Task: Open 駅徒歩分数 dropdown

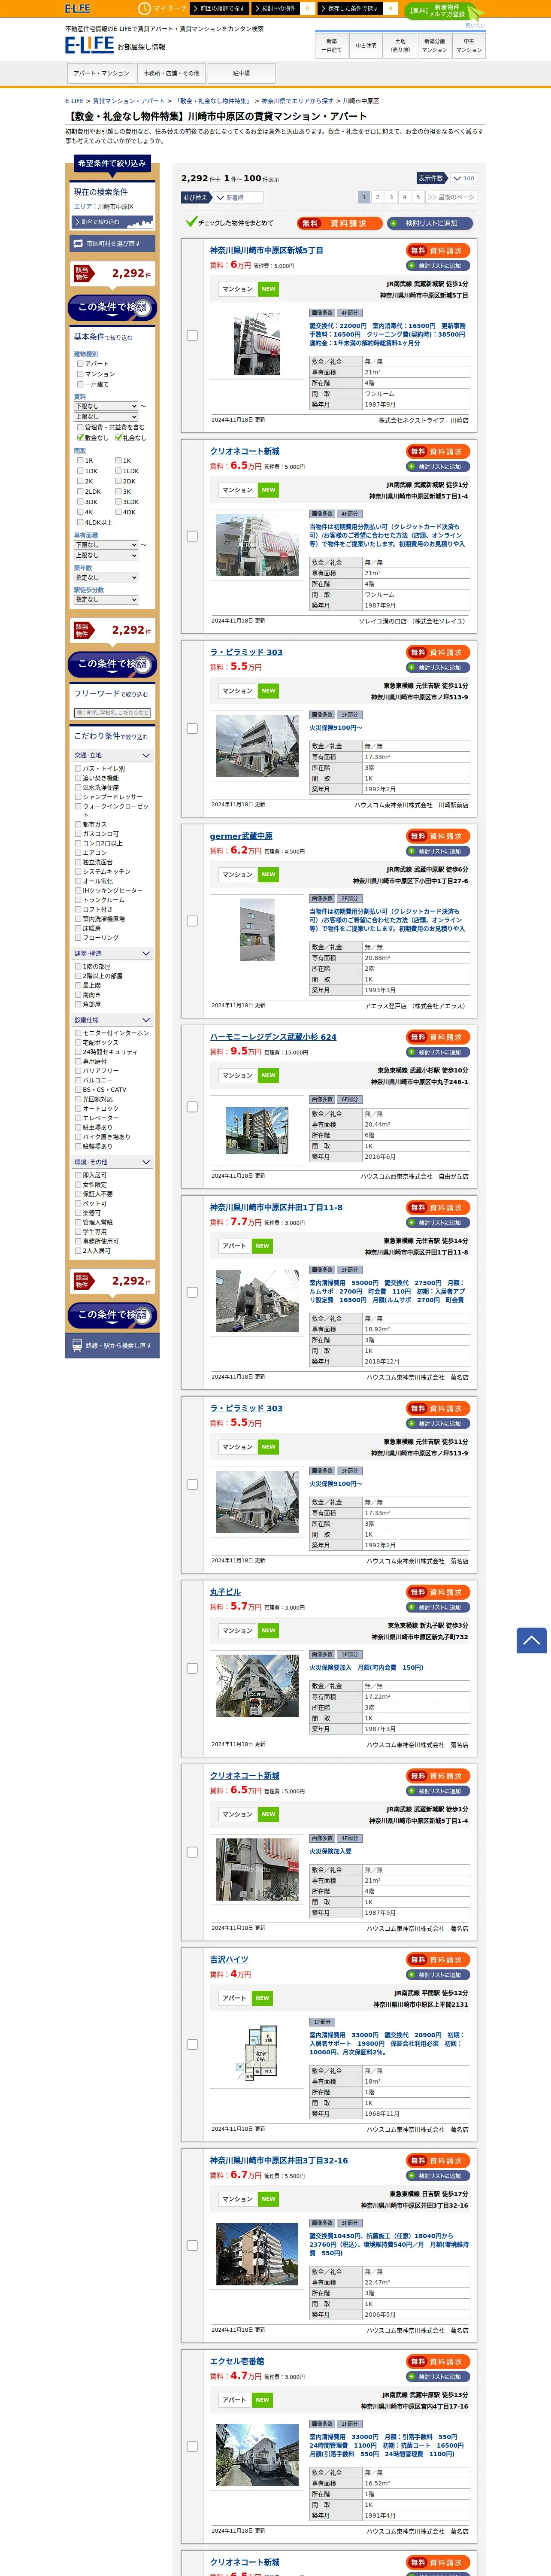Action: [x=106, y=600]
